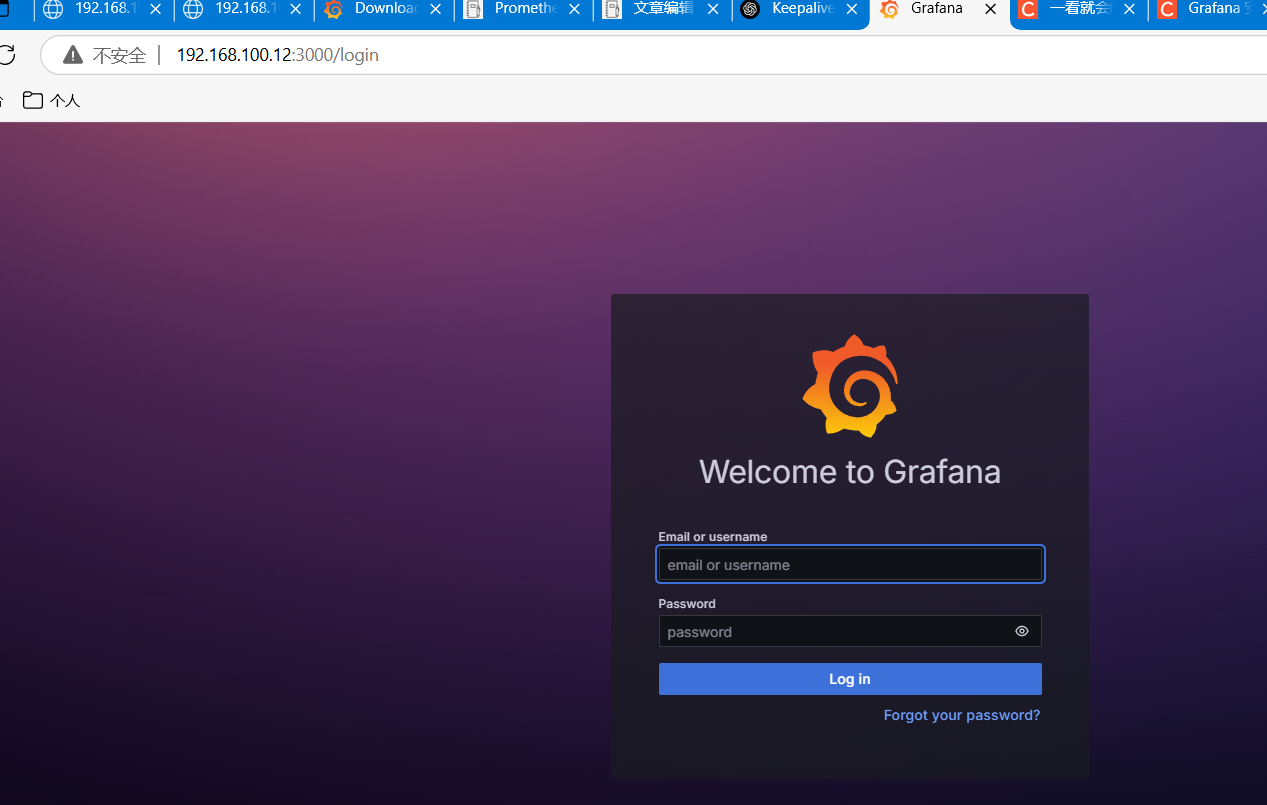Click the Password label text
Screen dimensions: 1267x805
pyautogui.click(x=687, y=604)
